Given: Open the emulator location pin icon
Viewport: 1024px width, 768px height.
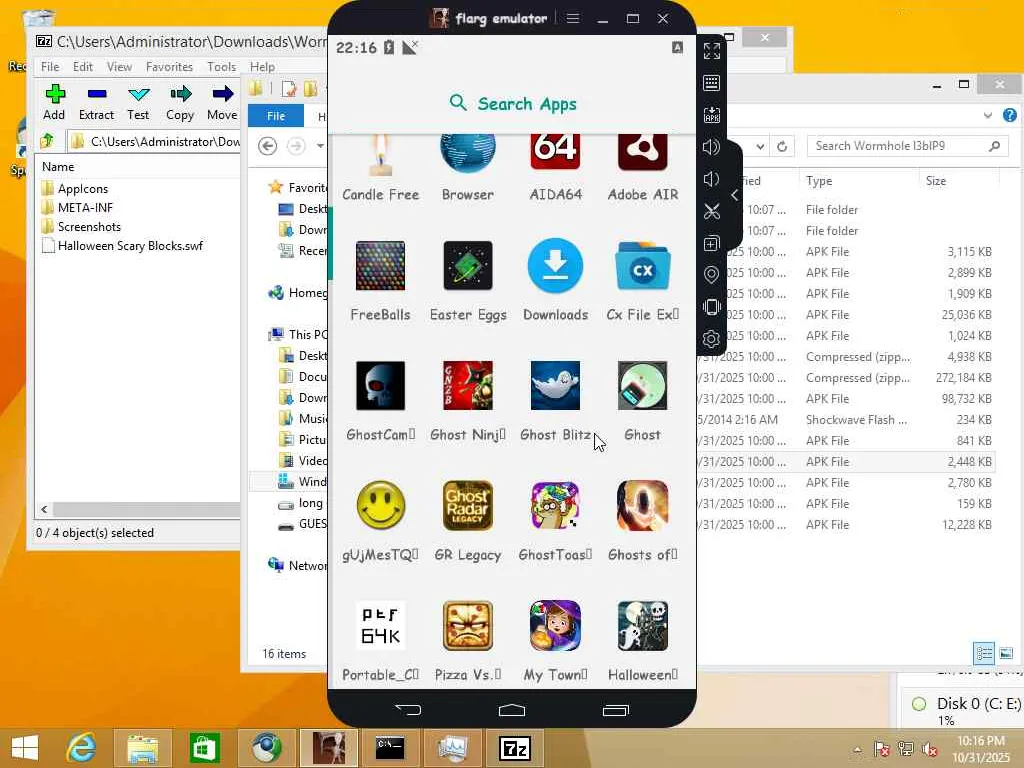Looking at the screenshot, I should (712, 275).
